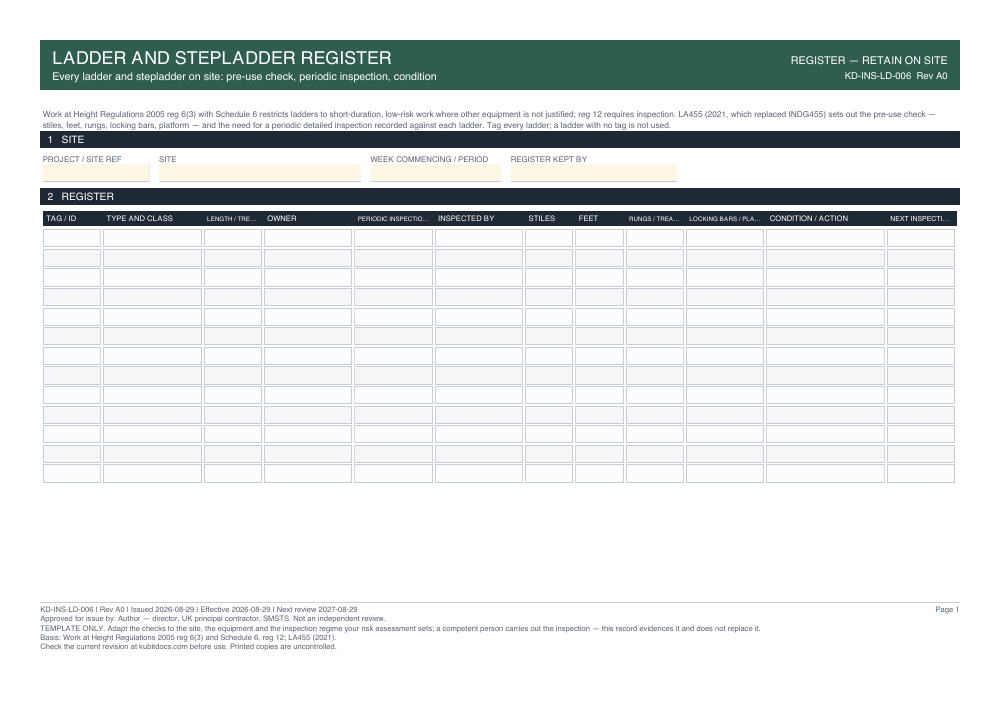The width and height of the screenshot is (1000, 708).
Task: Click the first-row Condition / Action cell
Action: [825, 238]
